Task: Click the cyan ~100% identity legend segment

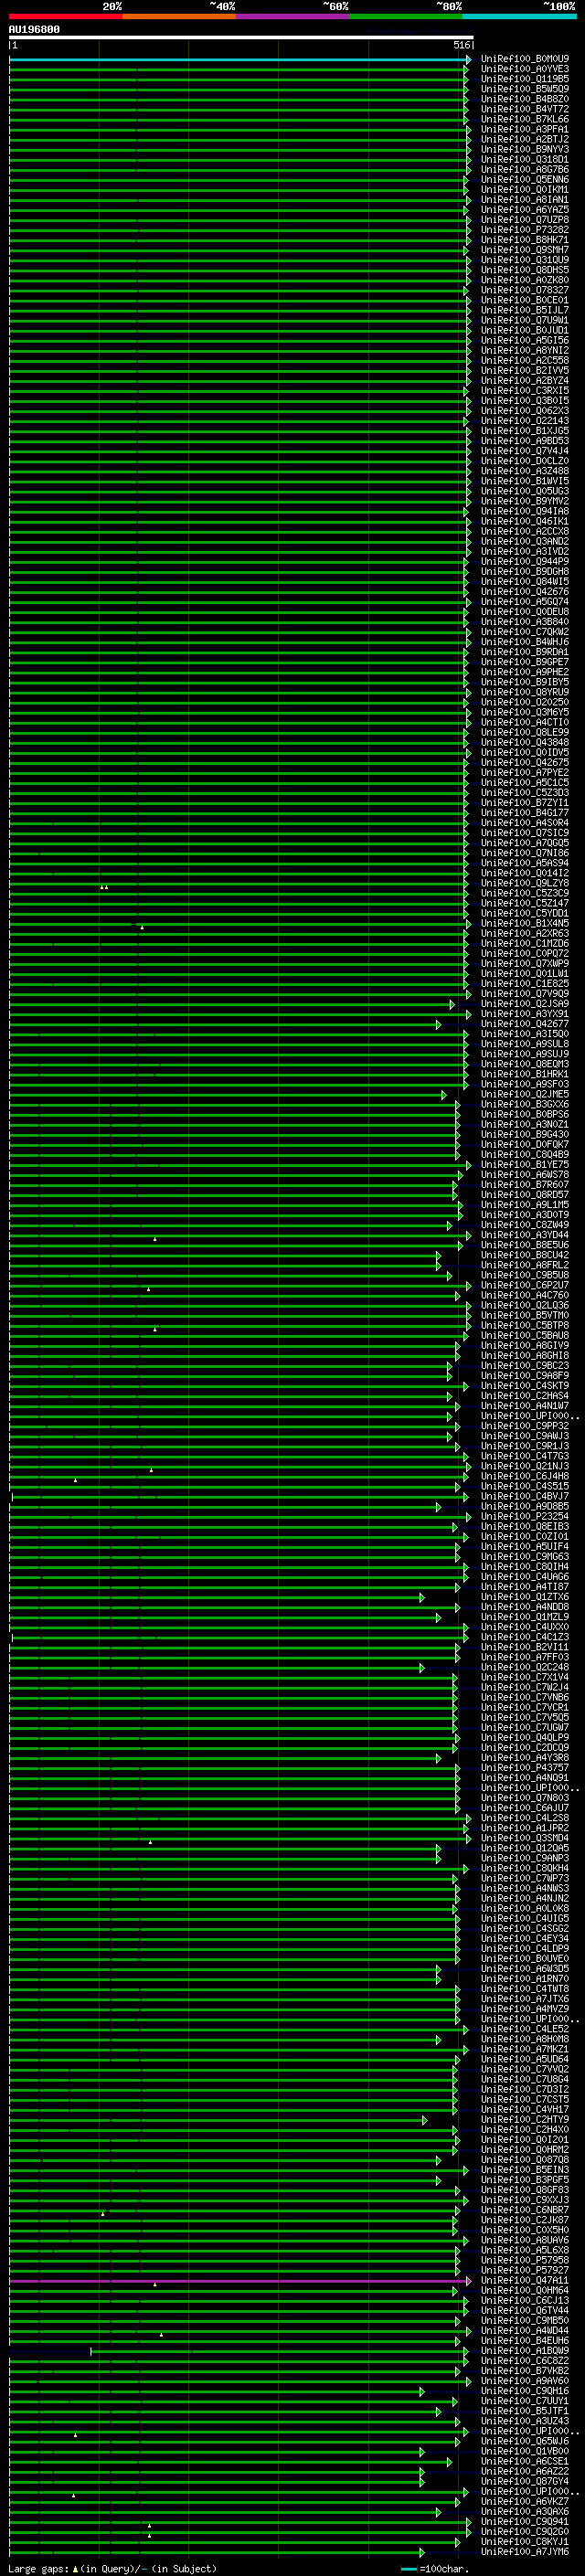Action: (519, 16)
